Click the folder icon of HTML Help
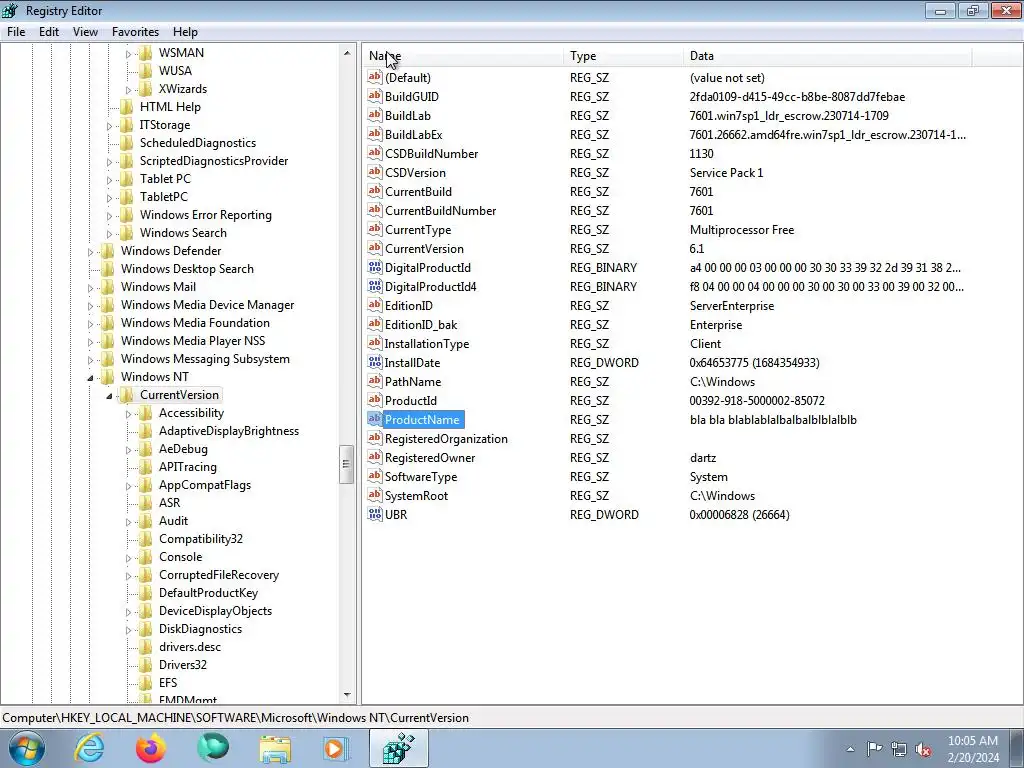This screenshot has width=1024, height=768. point(127,106)
